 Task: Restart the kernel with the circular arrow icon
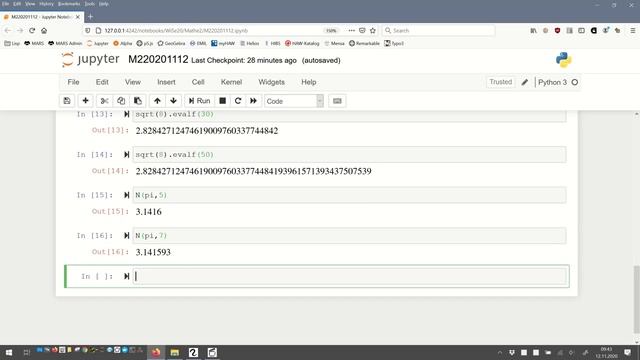(x=238, y=101)
